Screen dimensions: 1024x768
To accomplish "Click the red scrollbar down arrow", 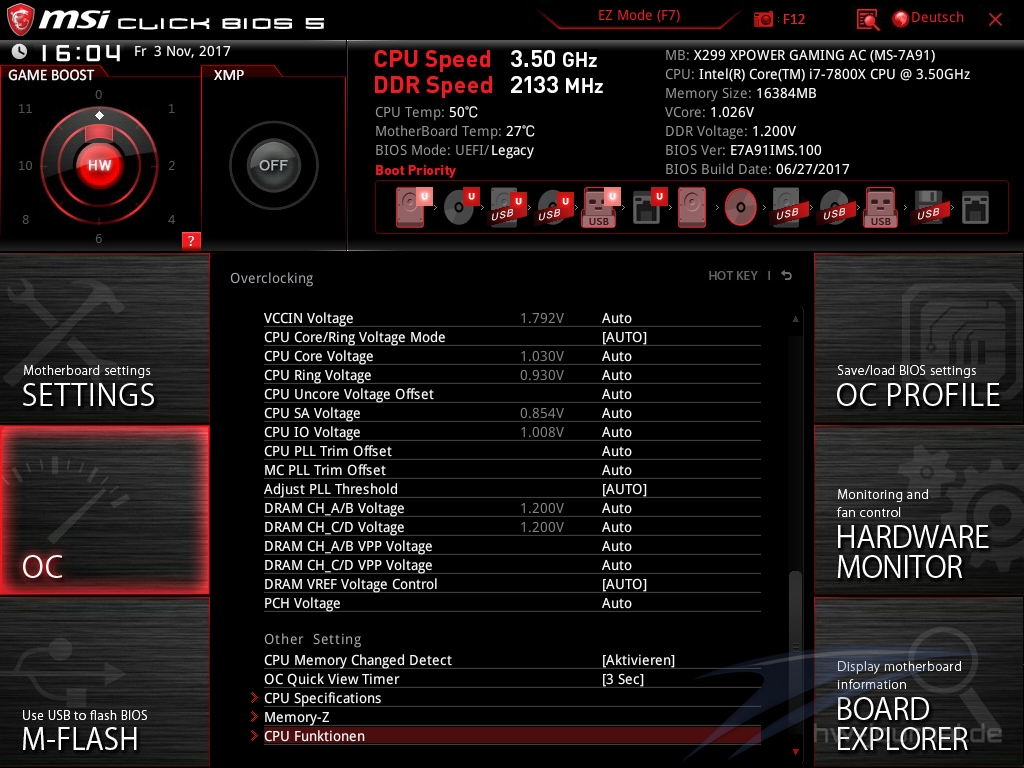I will pos(795,752).
